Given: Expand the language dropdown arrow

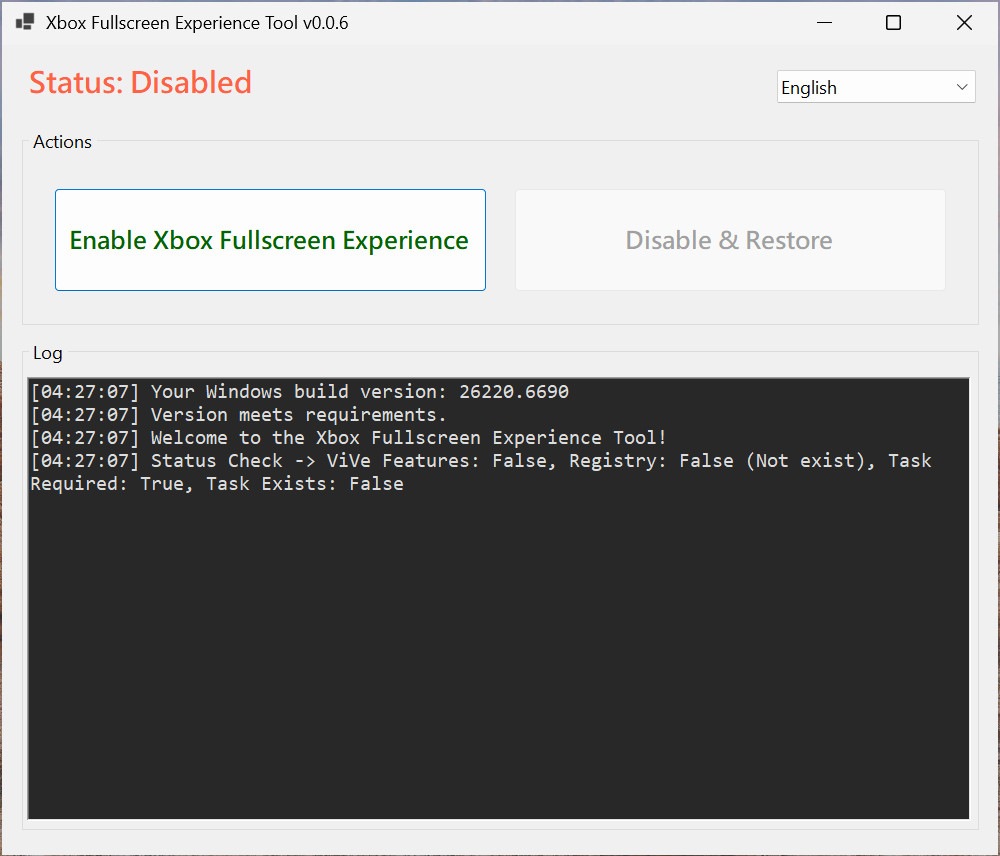Looking at the screenshot, I should click(x=962, y=87).
